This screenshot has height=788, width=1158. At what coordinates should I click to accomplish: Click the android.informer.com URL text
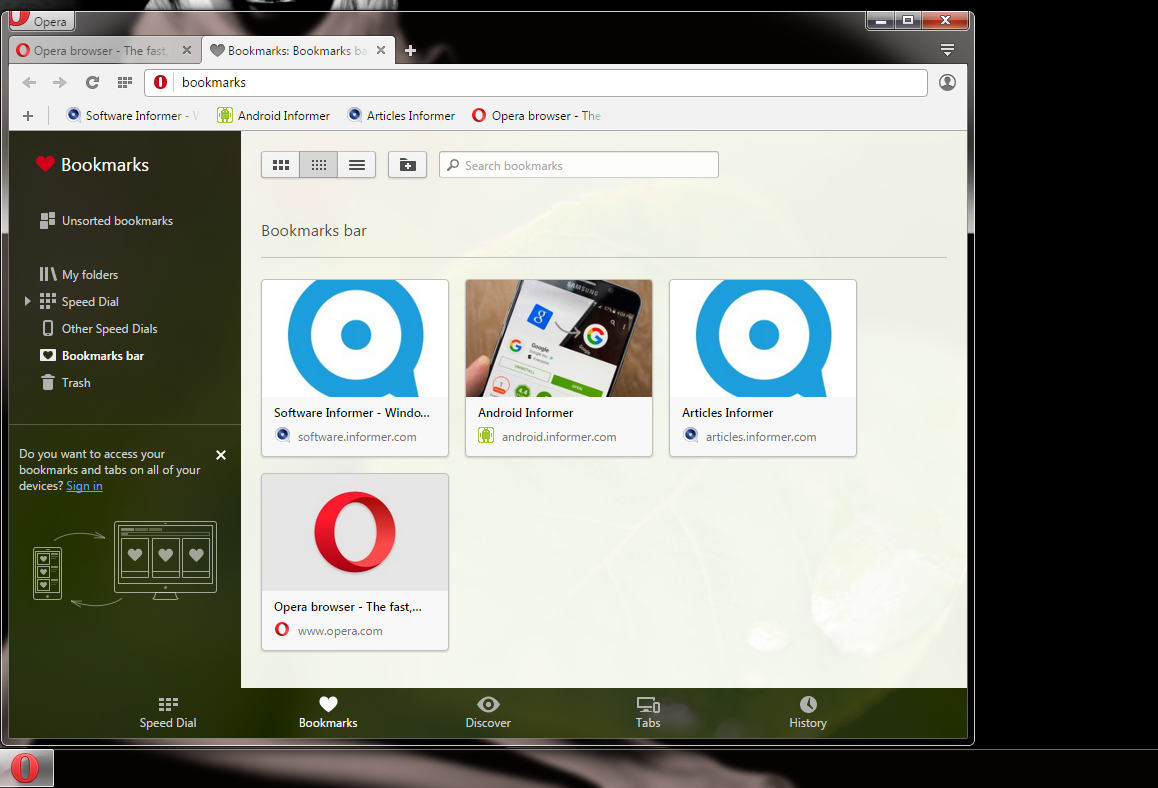tap(559, 436)
